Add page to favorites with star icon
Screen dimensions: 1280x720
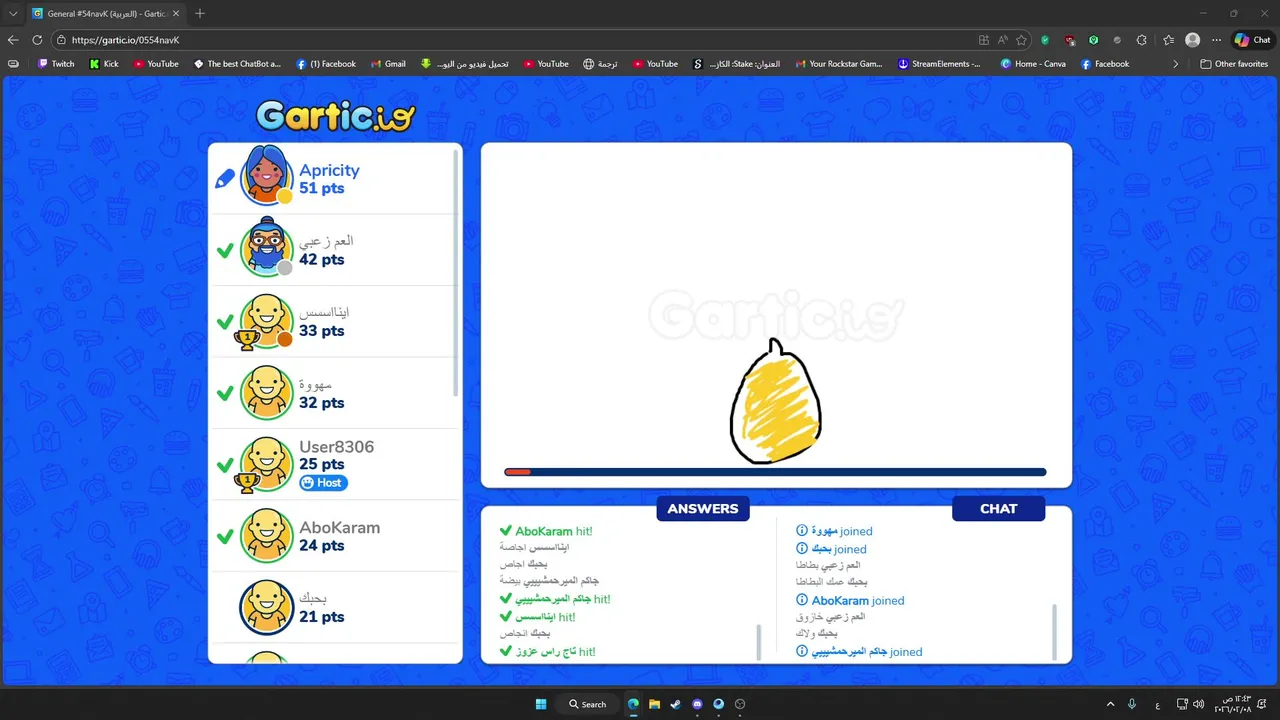tap(1021, 40)
